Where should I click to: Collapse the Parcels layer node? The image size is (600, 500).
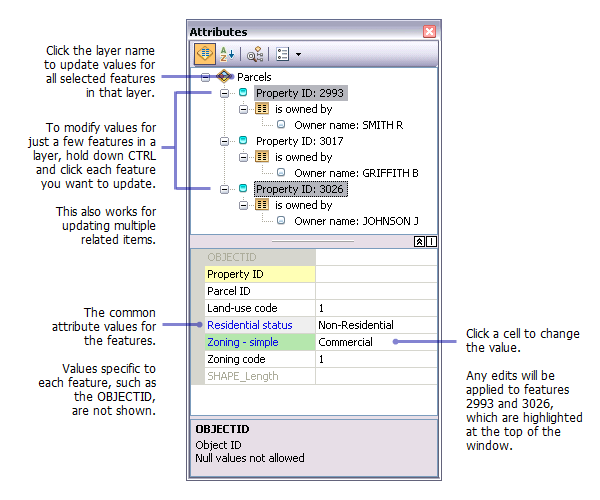click(x=205, y=77)
